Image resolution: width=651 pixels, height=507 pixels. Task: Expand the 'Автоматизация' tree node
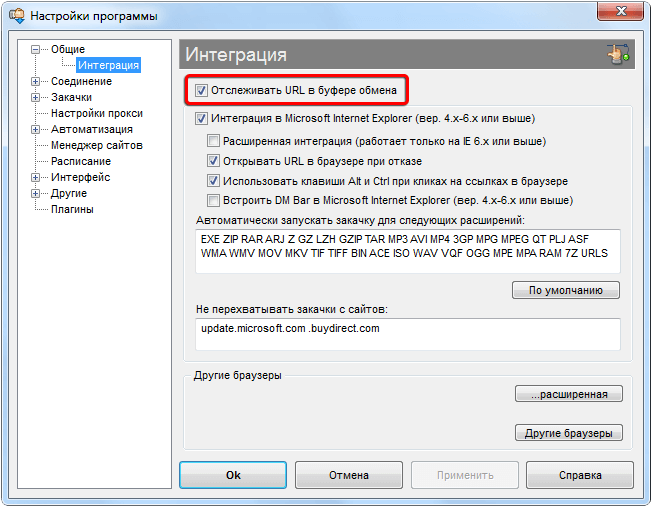35,130
